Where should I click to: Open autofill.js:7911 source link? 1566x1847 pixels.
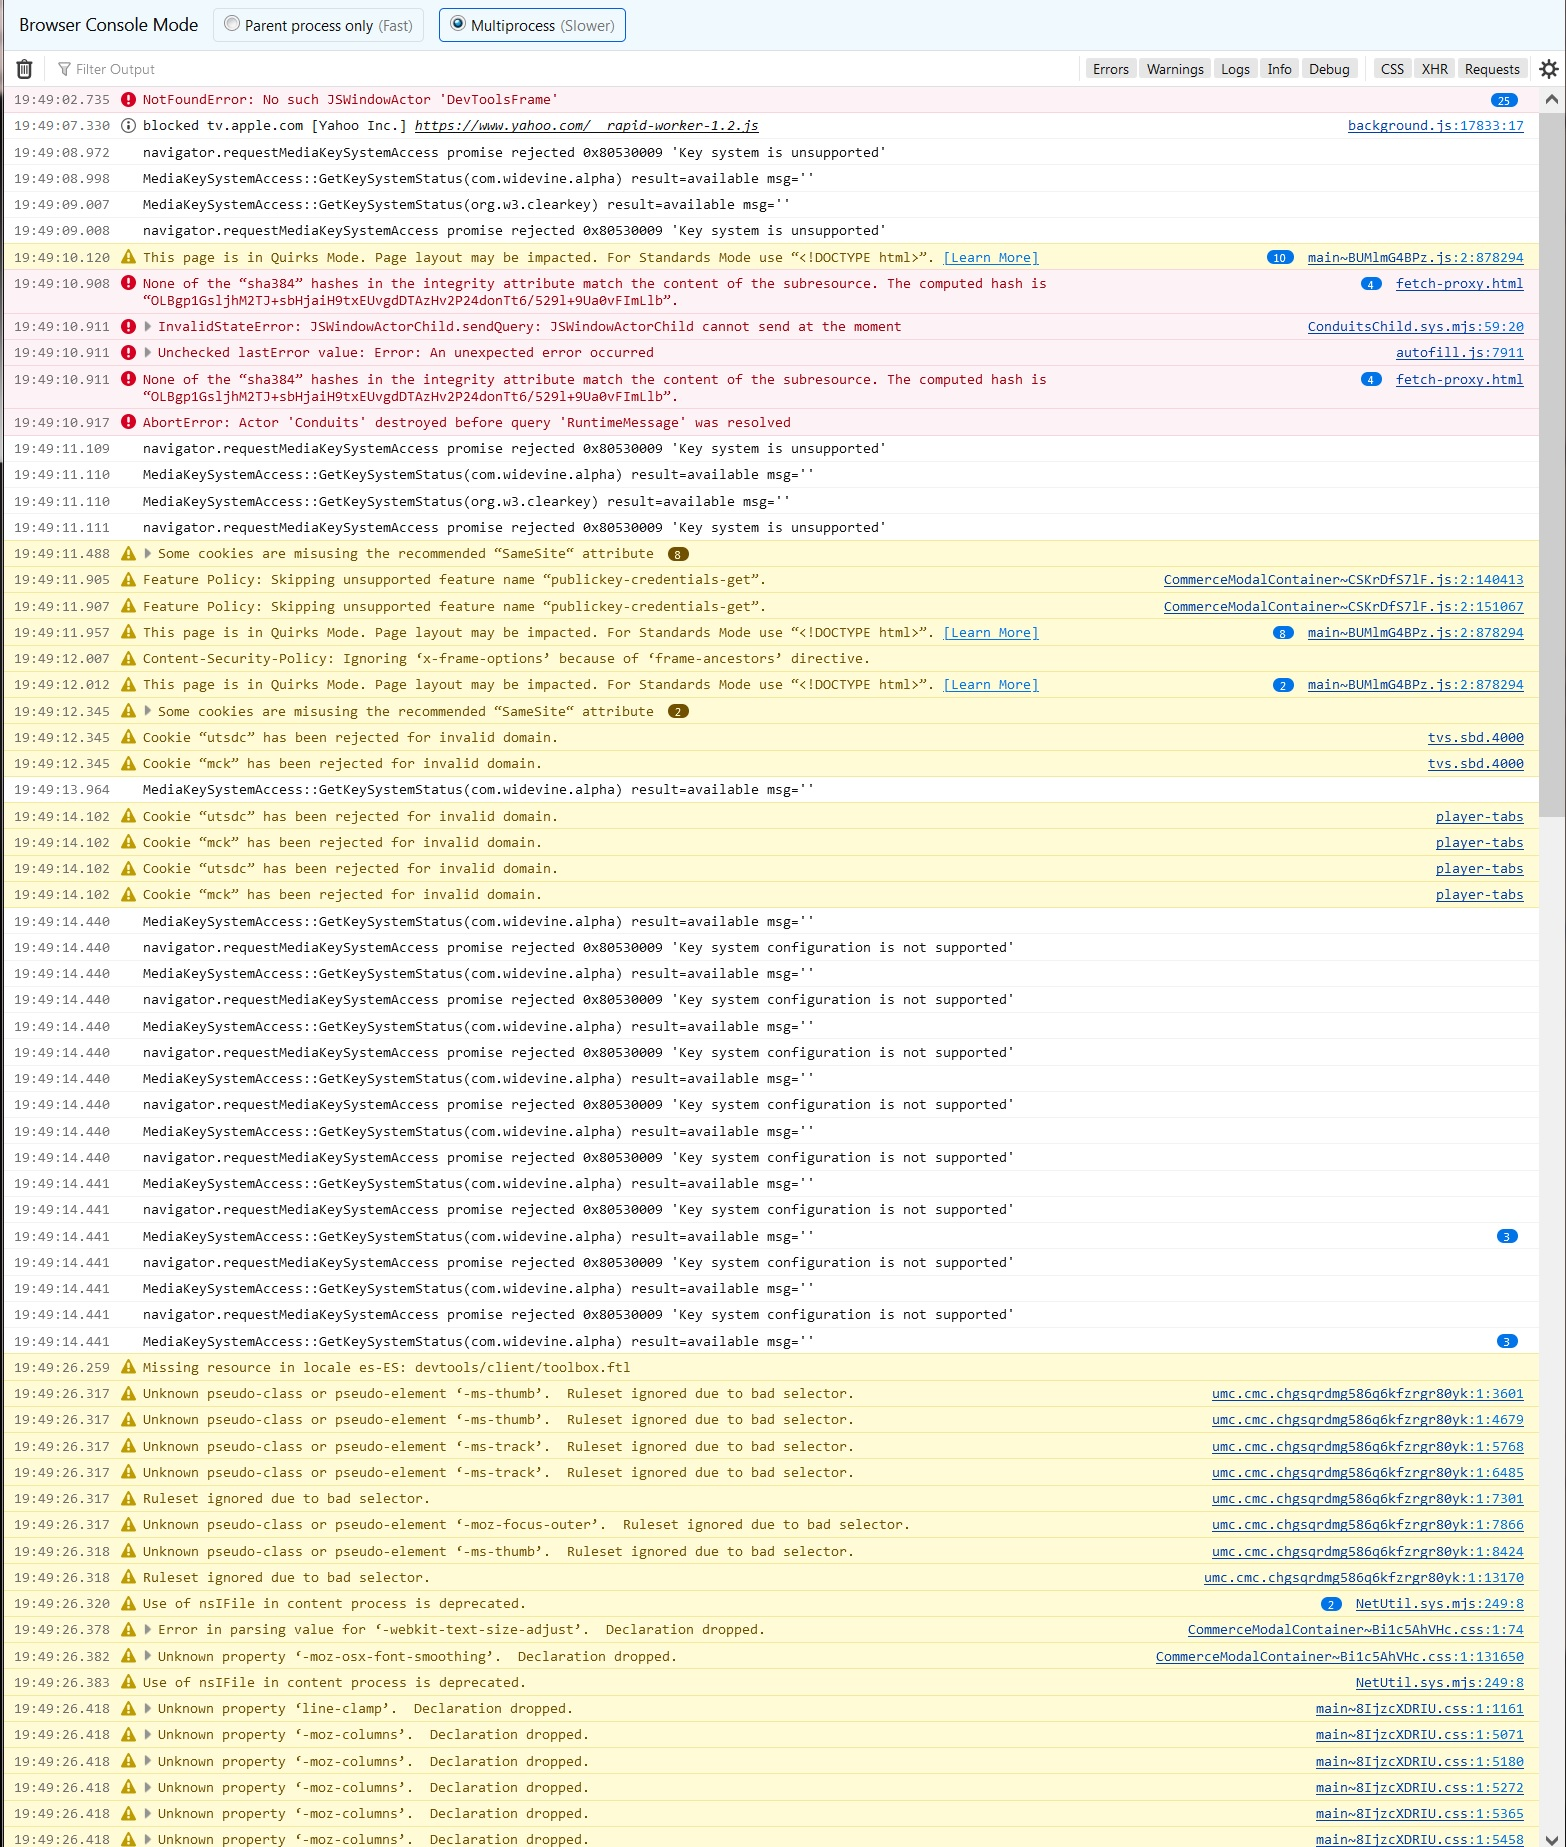coord(1459,353)
